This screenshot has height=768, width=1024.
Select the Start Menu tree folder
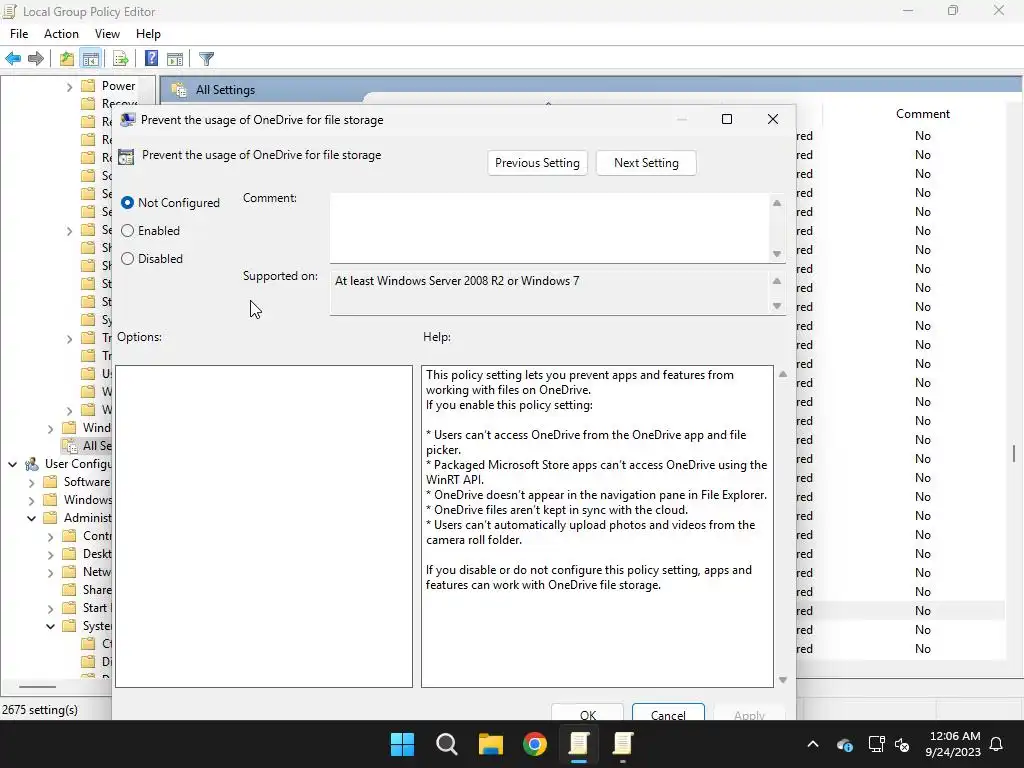click(x=87, y=608)
